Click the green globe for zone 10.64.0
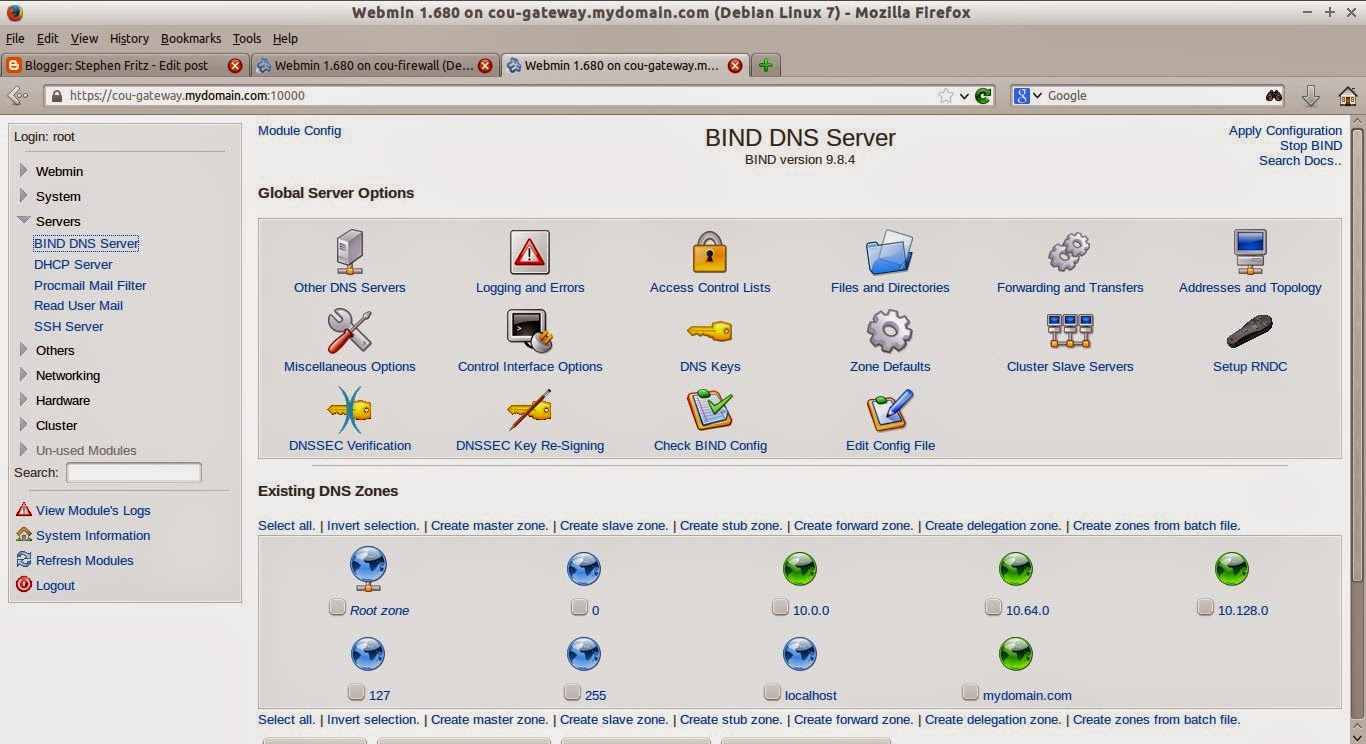This screenshot has height=744, width=1366. [x=1016, y=569]
